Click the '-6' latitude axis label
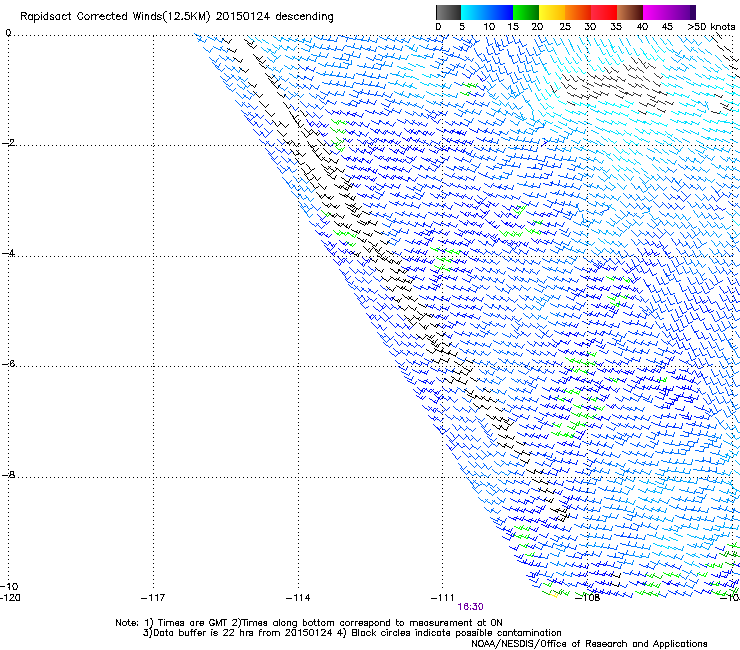The width and height of the screenshot is (740, 650). click(x=8, y=363)
